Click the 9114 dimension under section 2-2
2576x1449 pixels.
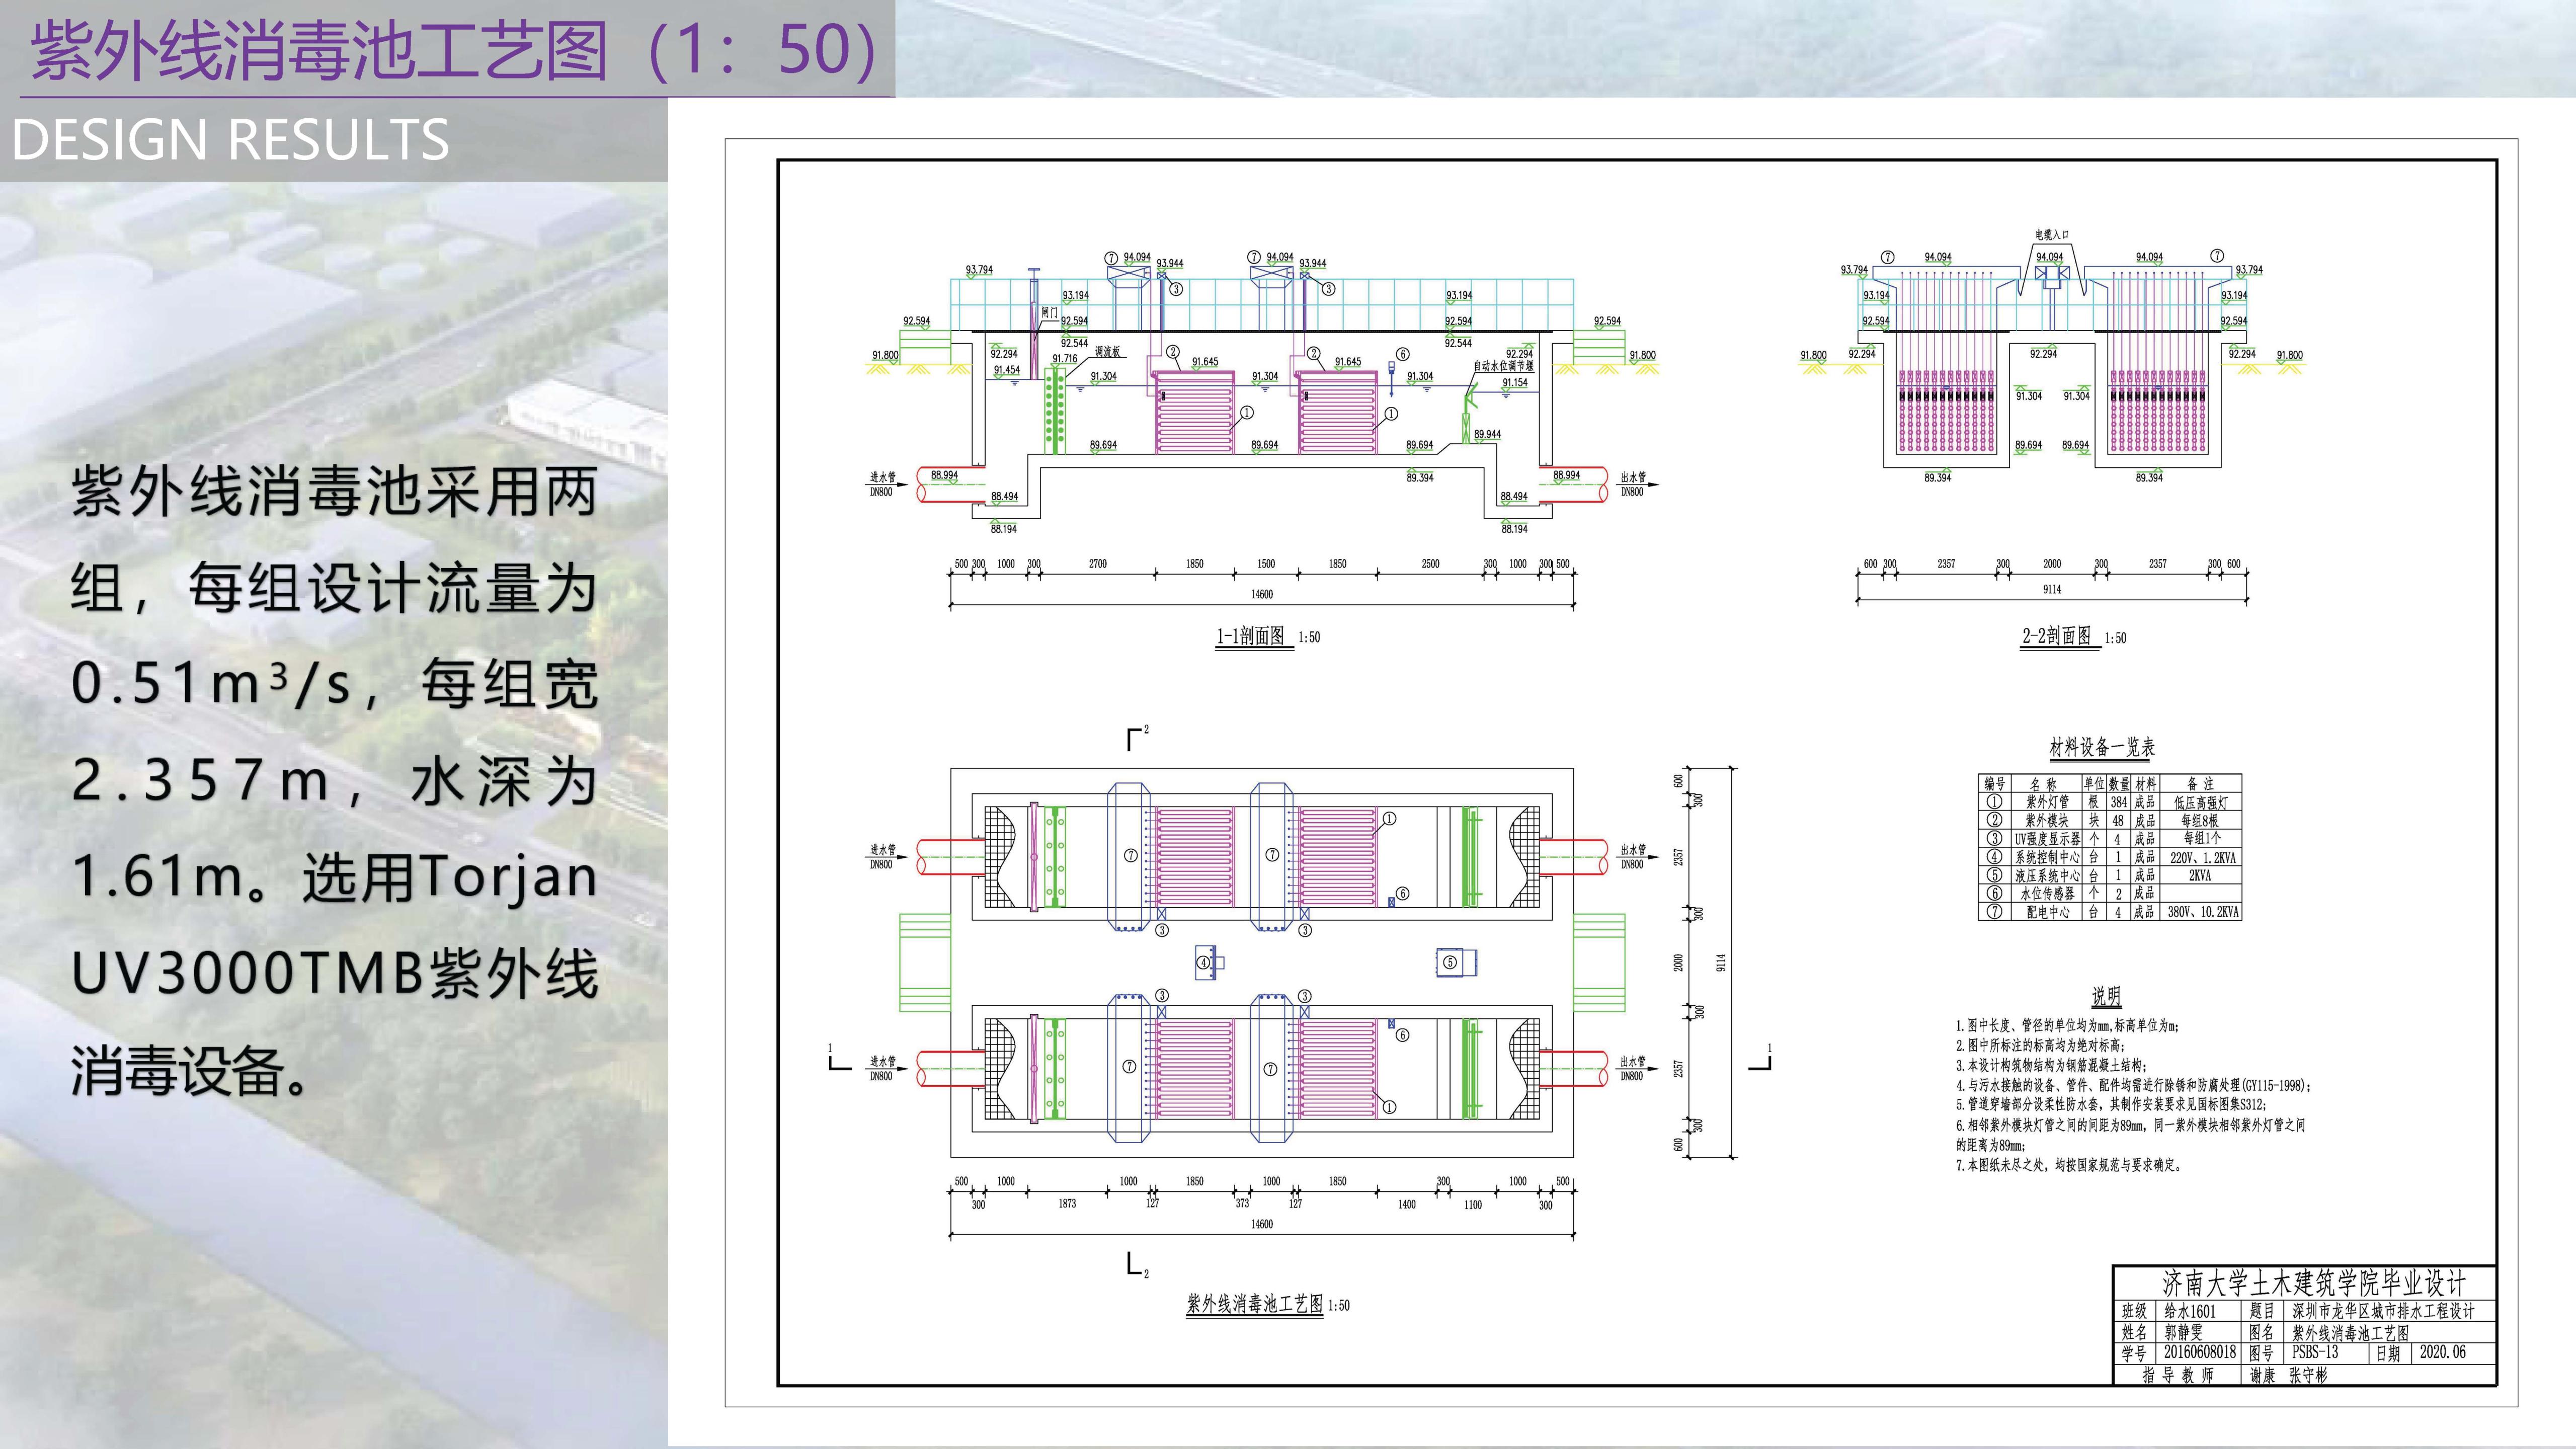(x=2052, y=590)
